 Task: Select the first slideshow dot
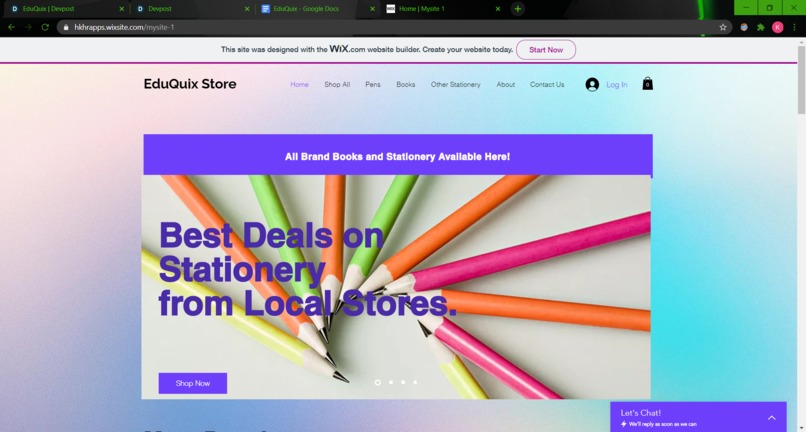click(378, 382)
